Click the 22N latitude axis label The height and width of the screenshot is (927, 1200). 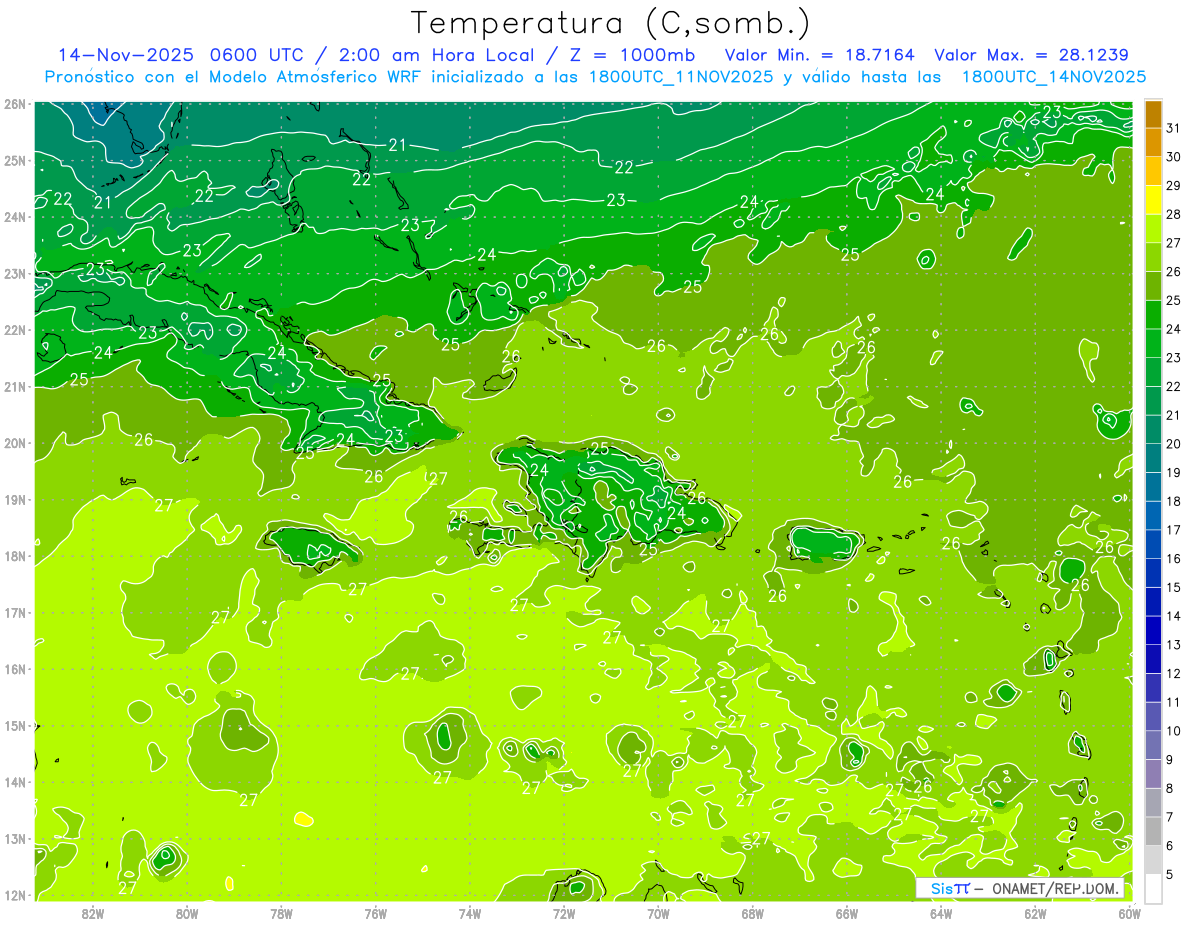[x=15, y=330]
